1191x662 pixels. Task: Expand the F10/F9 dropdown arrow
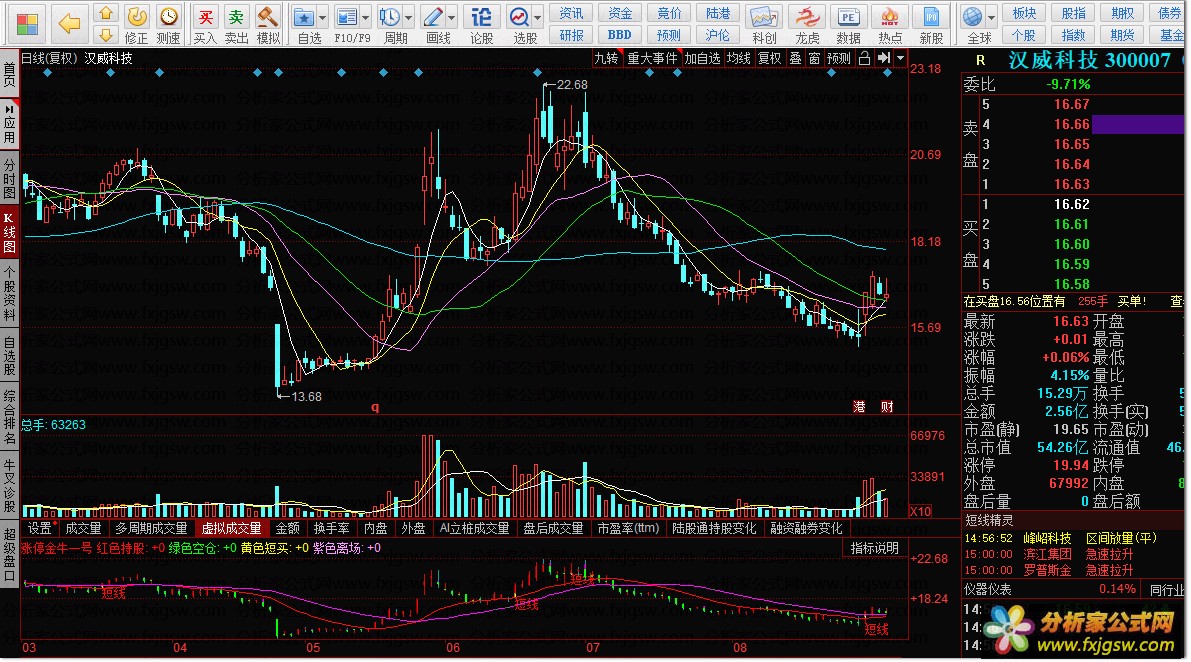366,17
